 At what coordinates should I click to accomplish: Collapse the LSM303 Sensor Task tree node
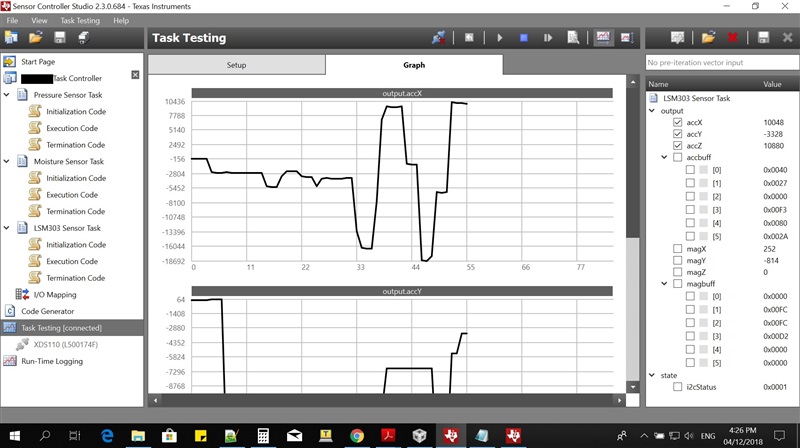(x=7, y=228)
